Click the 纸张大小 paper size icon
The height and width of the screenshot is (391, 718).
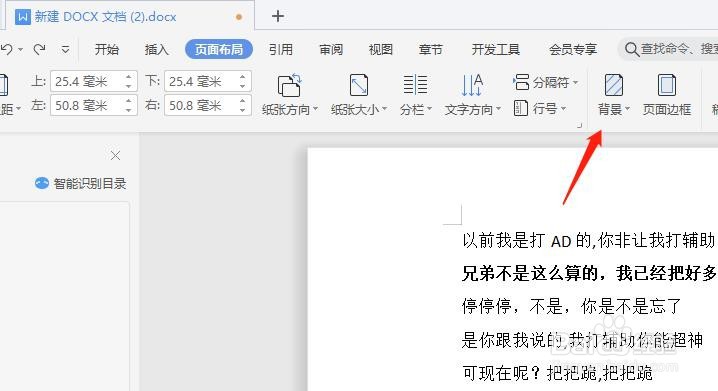tap(359, 85)
